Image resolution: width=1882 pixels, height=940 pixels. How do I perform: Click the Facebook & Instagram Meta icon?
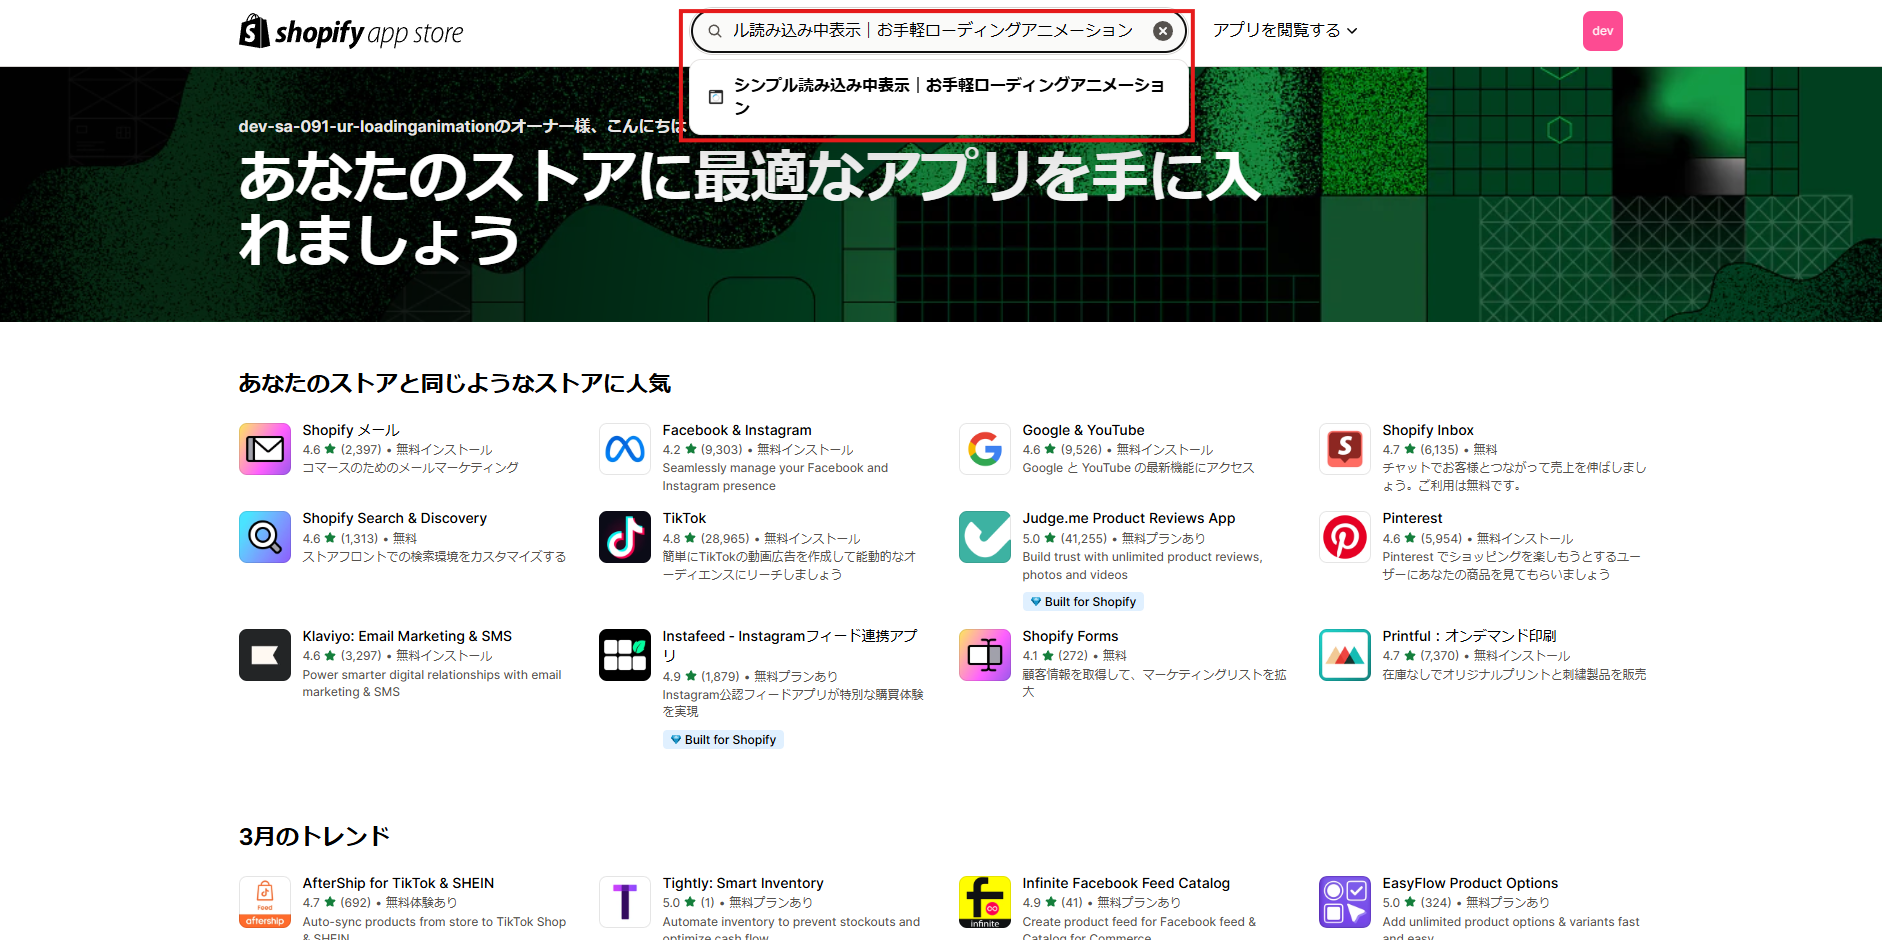624,449
